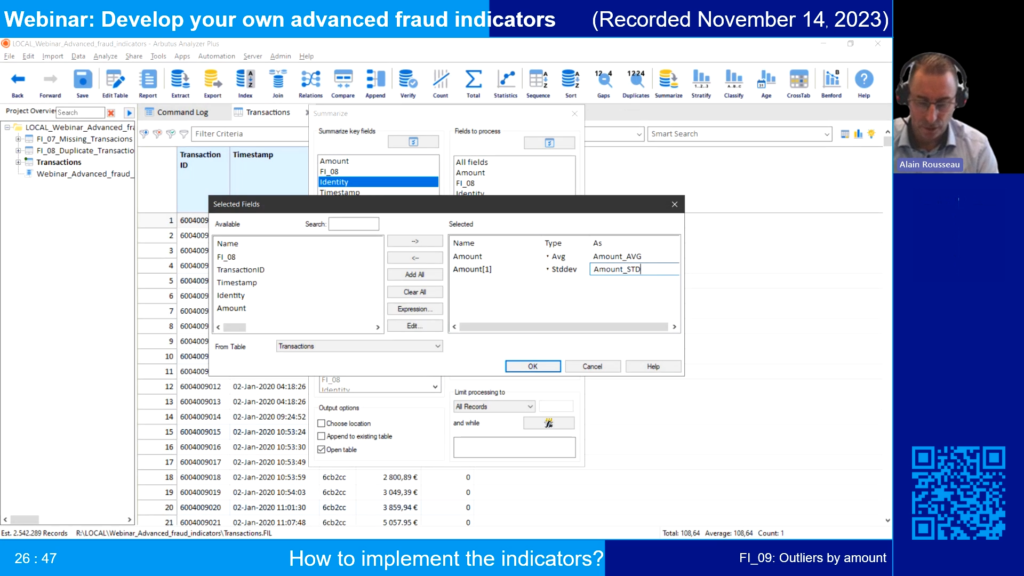Click the Back toolbar icon
Image resolution: width=1024 pixels, height=576 pixels.
point(18,84)
